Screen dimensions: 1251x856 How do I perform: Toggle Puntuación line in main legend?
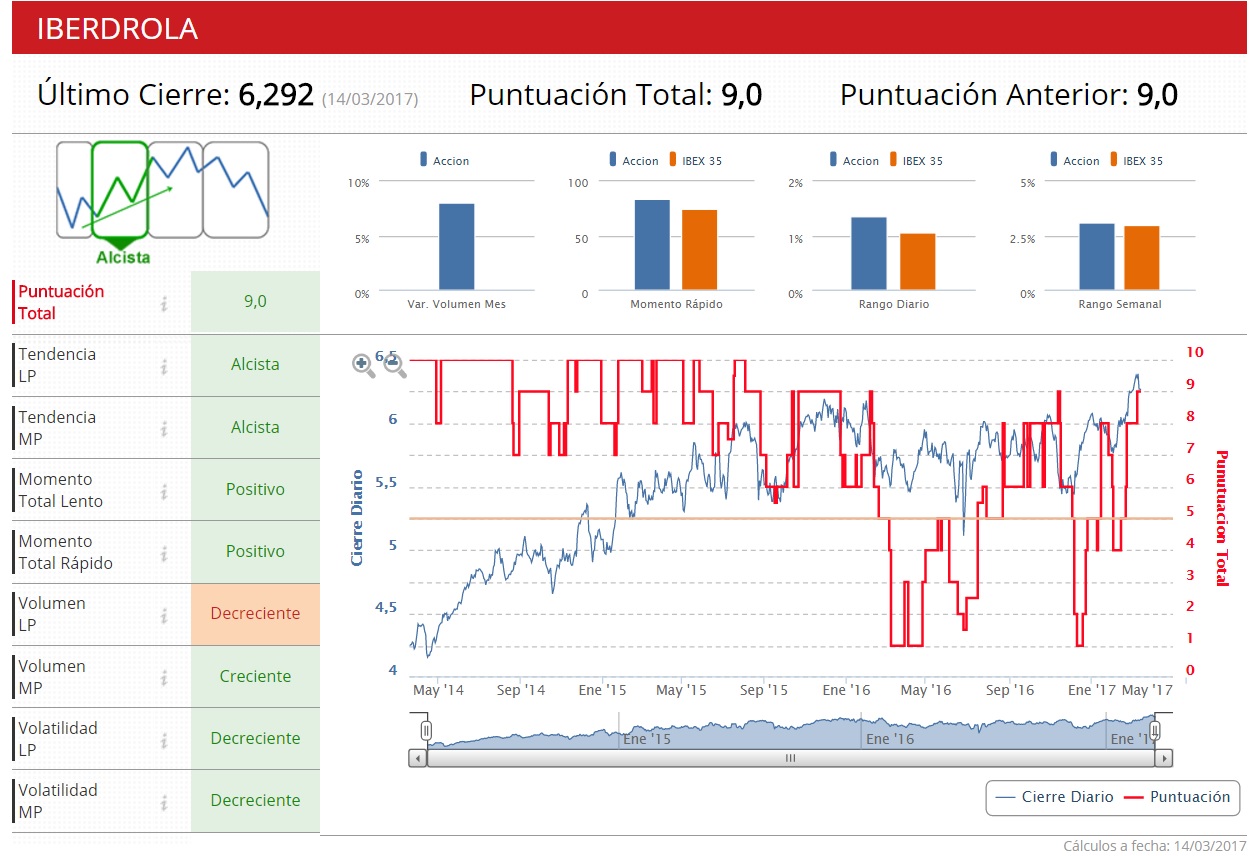[1177, 797]
